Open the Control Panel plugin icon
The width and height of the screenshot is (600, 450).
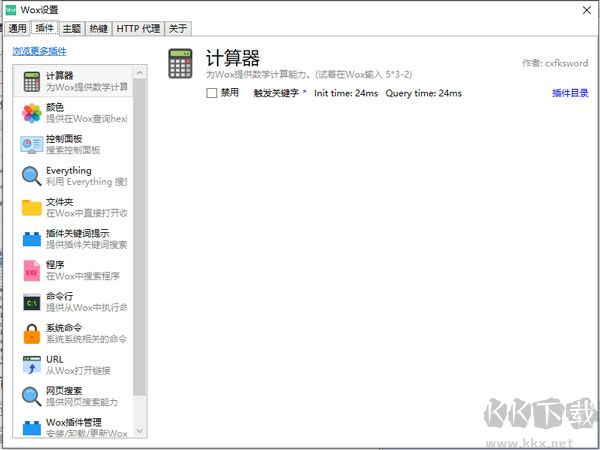click(x=32, y=145)
